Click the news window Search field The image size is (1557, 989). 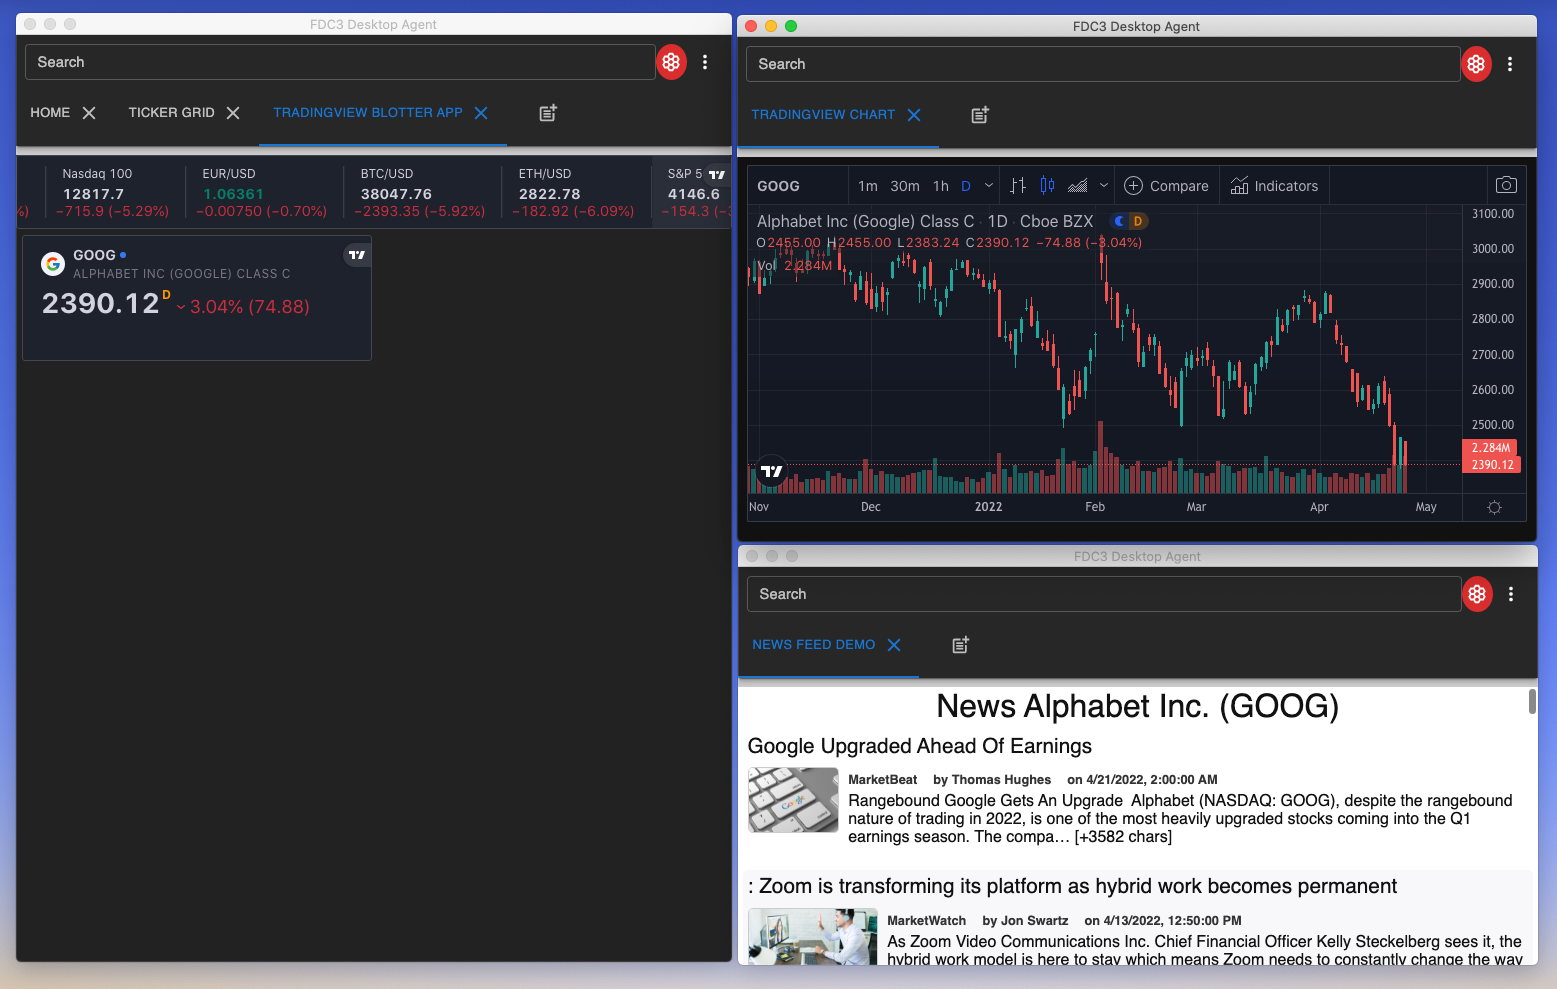(x=1104, y=594)
